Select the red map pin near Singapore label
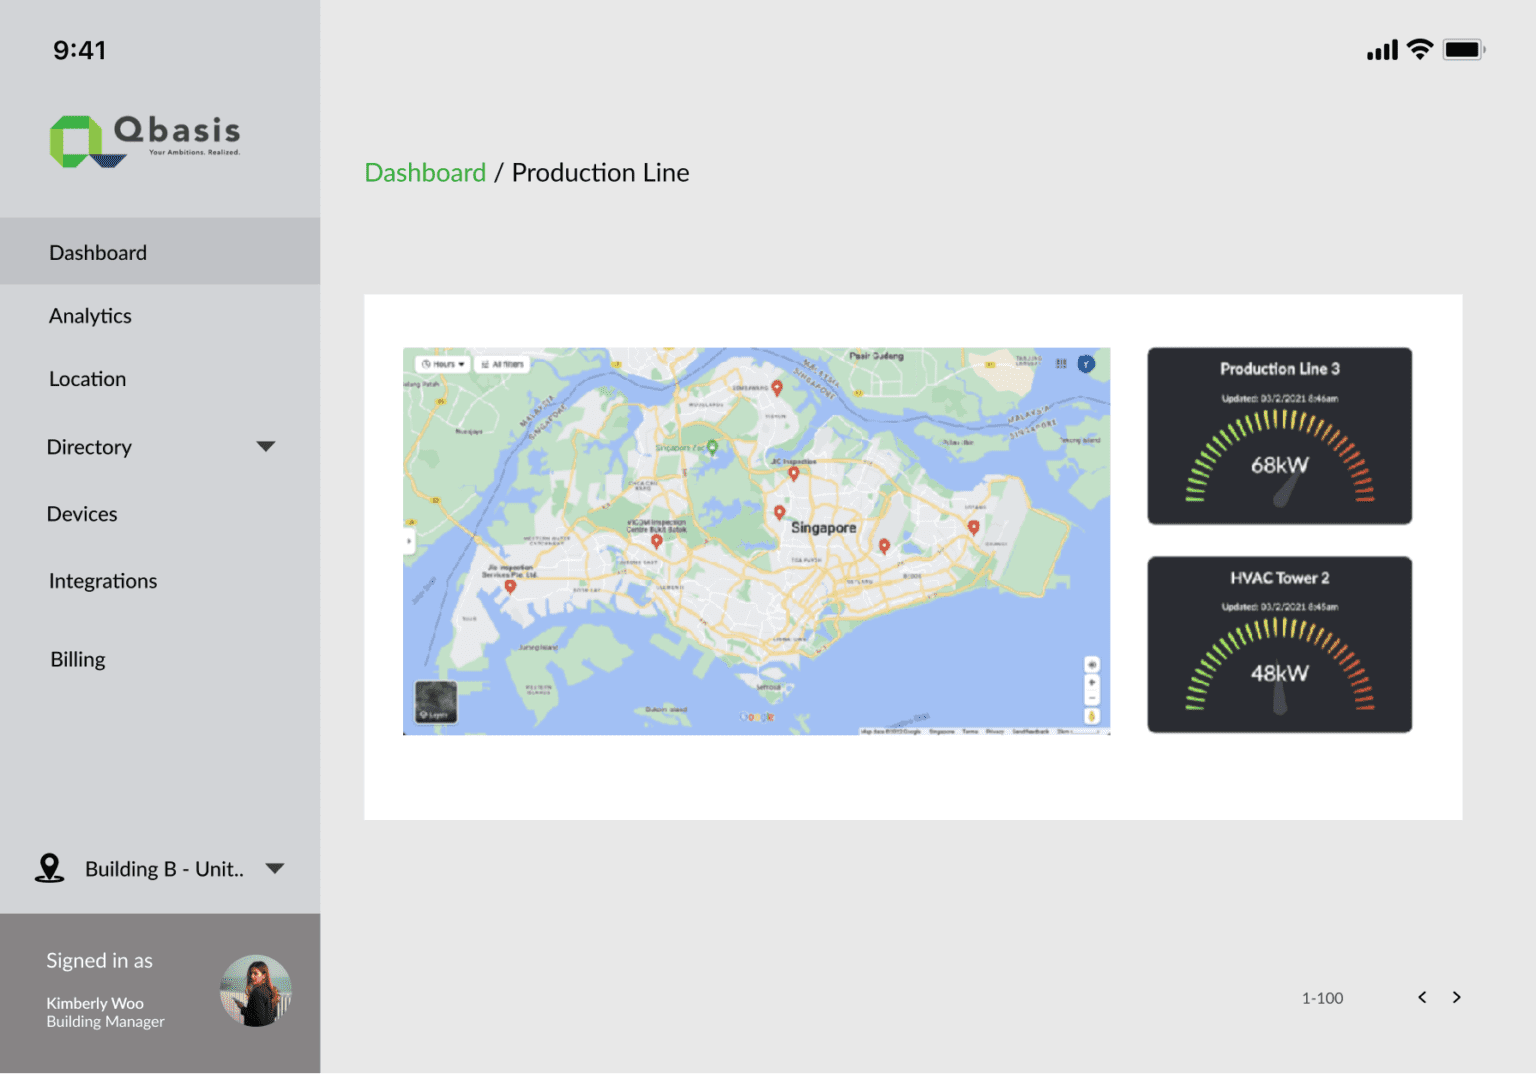 780,511
